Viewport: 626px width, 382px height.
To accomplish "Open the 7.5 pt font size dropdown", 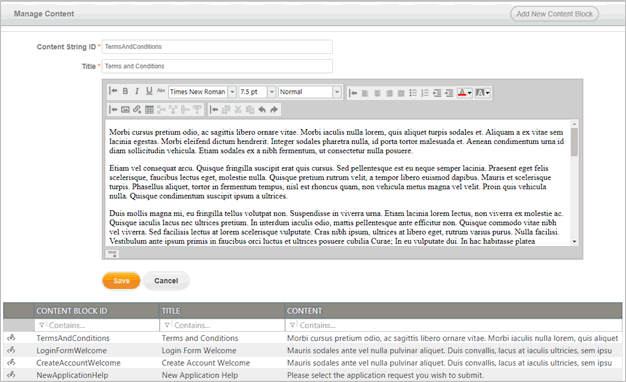I will (271, 92).
